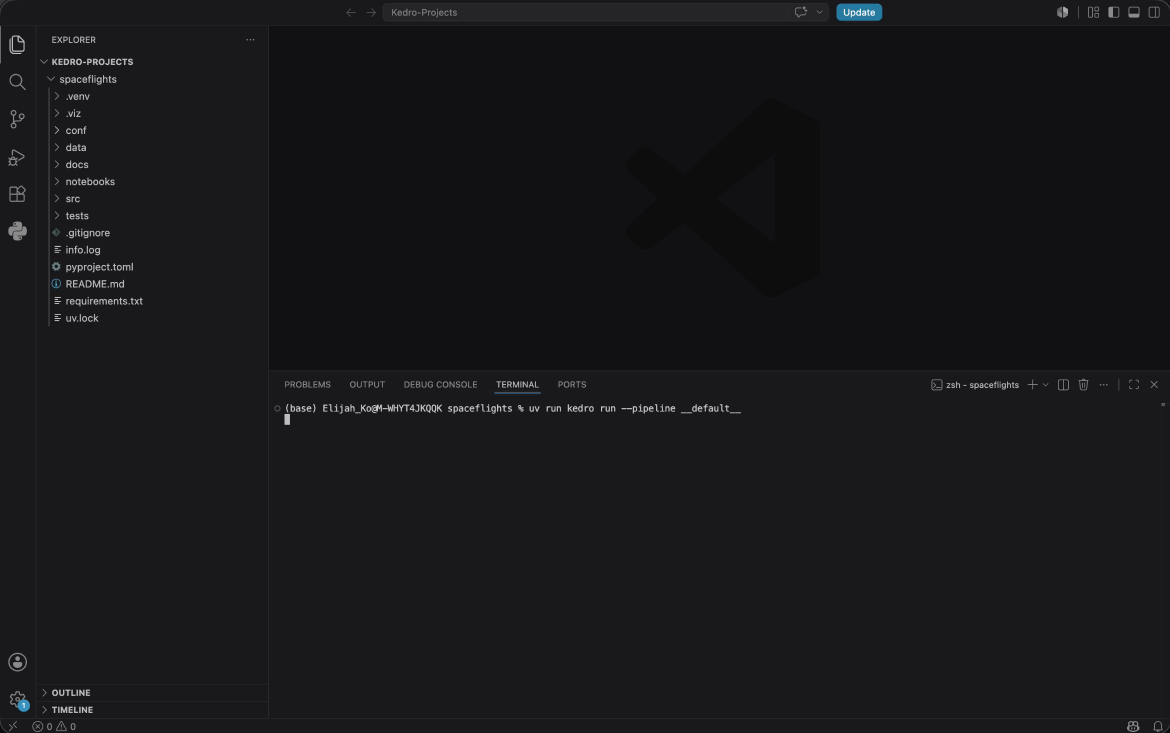Open remote window from status bar
Image resolution: width=1170 pixels, height=733 pixels.
13,726
